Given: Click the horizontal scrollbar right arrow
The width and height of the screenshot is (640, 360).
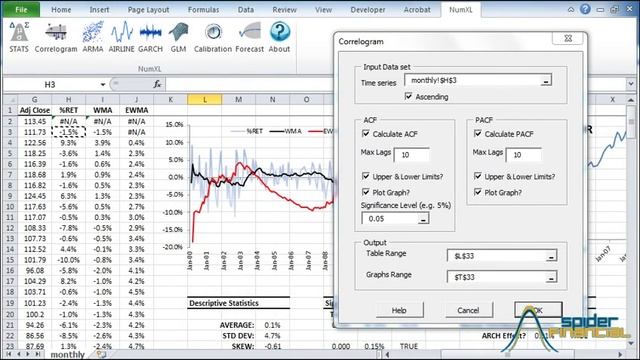Looking at the screenshot, I should pos(620,355).
